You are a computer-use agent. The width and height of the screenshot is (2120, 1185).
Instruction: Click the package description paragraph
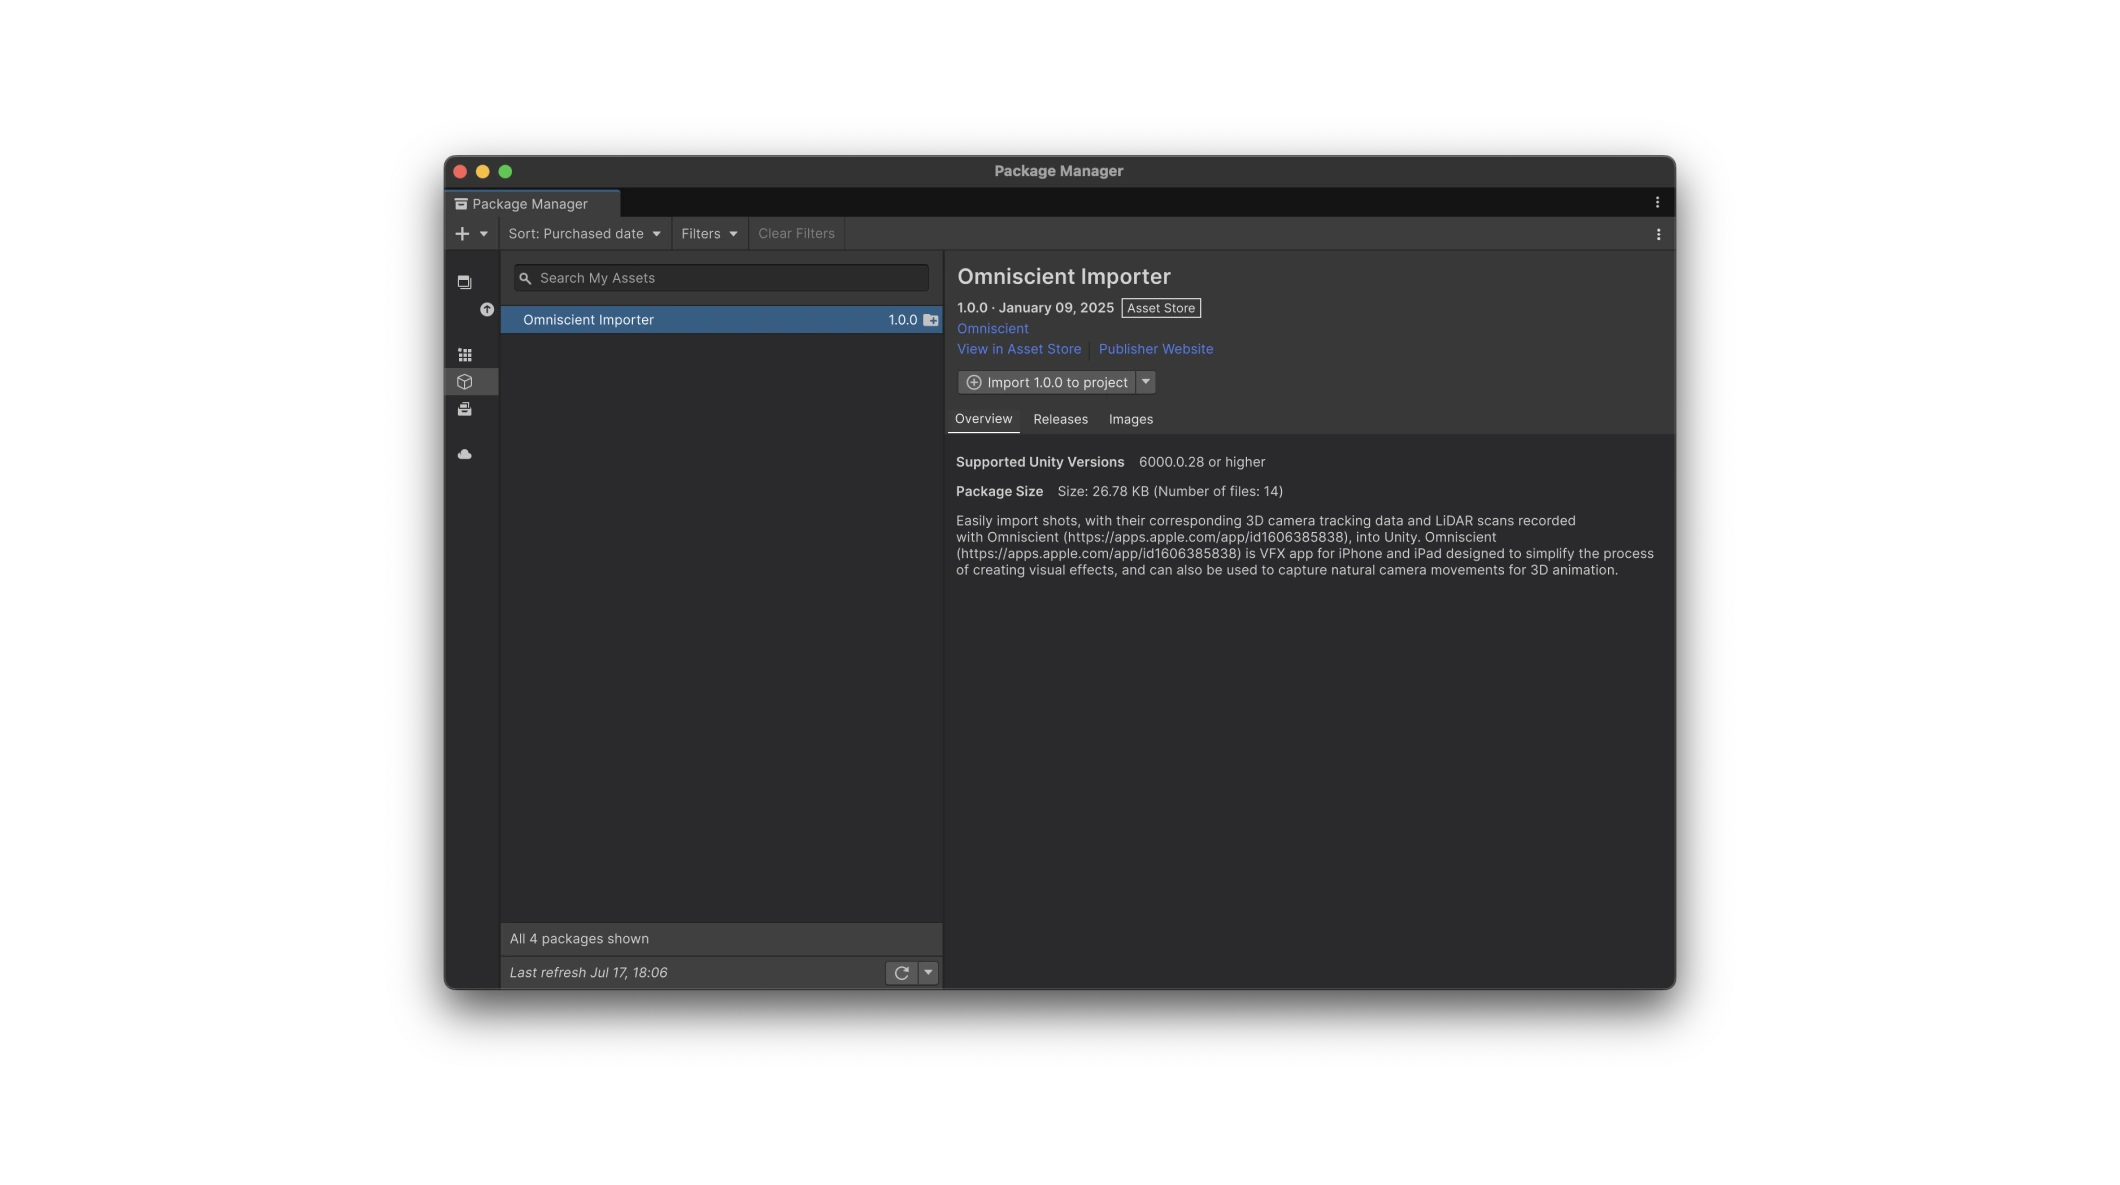tap(1305, 546)
